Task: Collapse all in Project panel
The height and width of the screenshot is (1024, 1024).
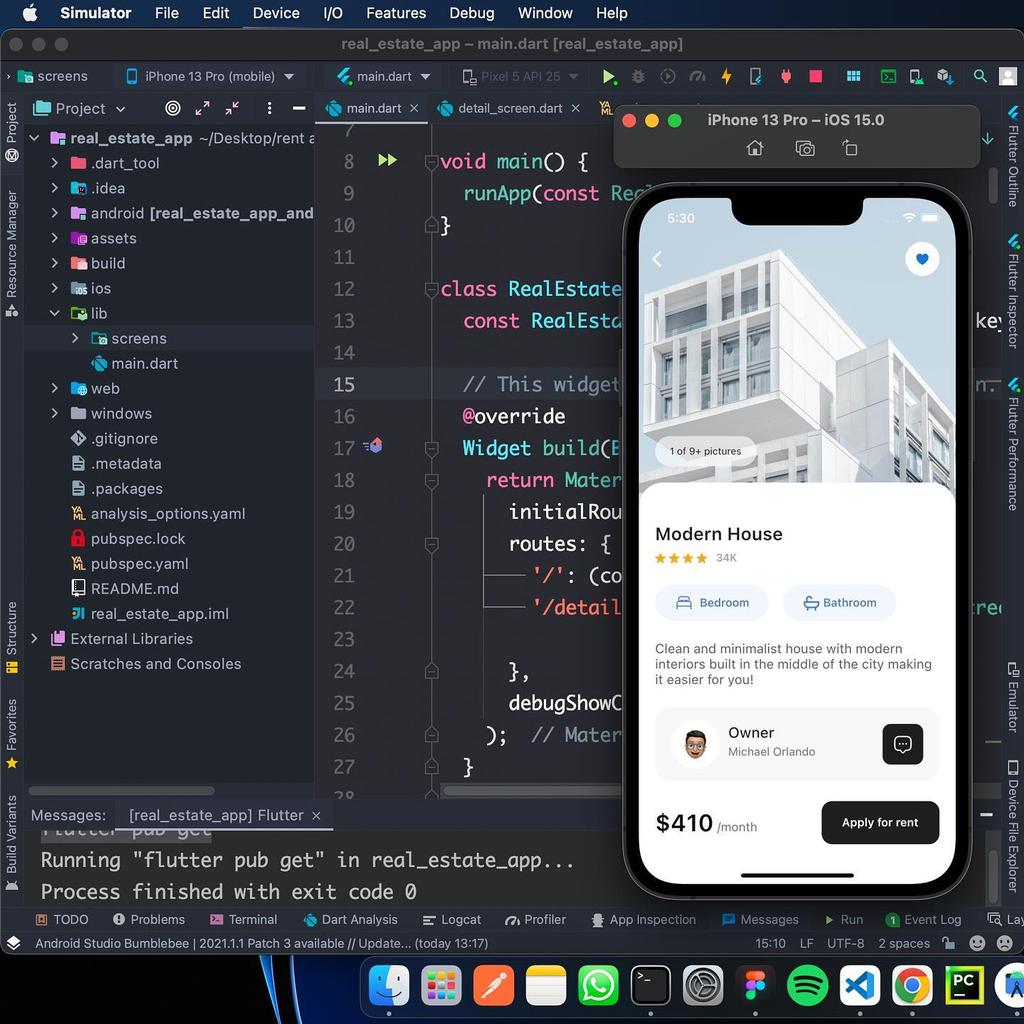Action: tap(232, 108)
